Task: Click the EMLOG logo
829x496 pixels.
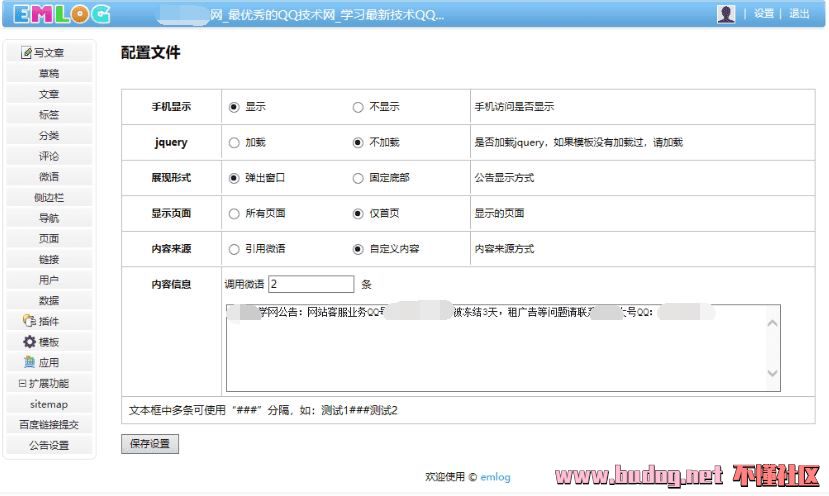Action: click(62, 14)
